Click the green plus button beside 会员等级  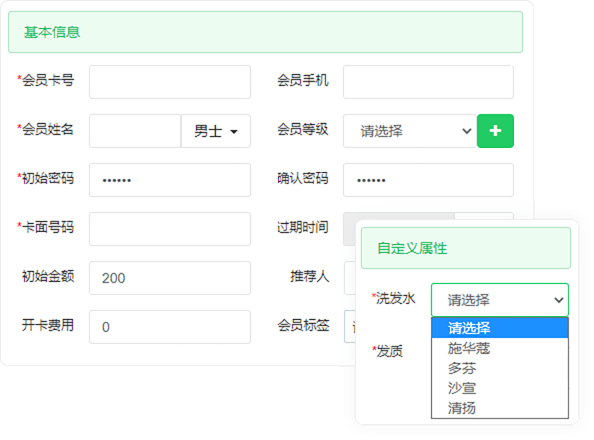(495, 131)
